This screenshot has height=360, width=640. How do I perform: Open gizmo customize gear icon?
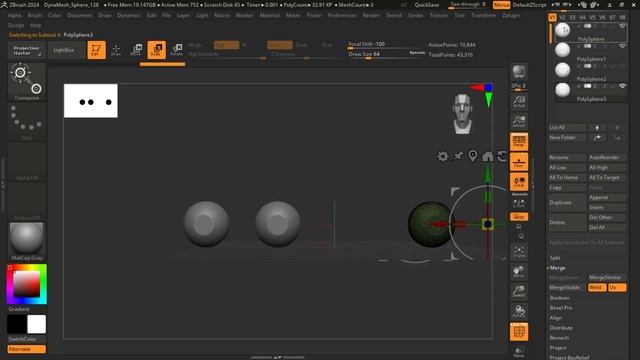442,156
